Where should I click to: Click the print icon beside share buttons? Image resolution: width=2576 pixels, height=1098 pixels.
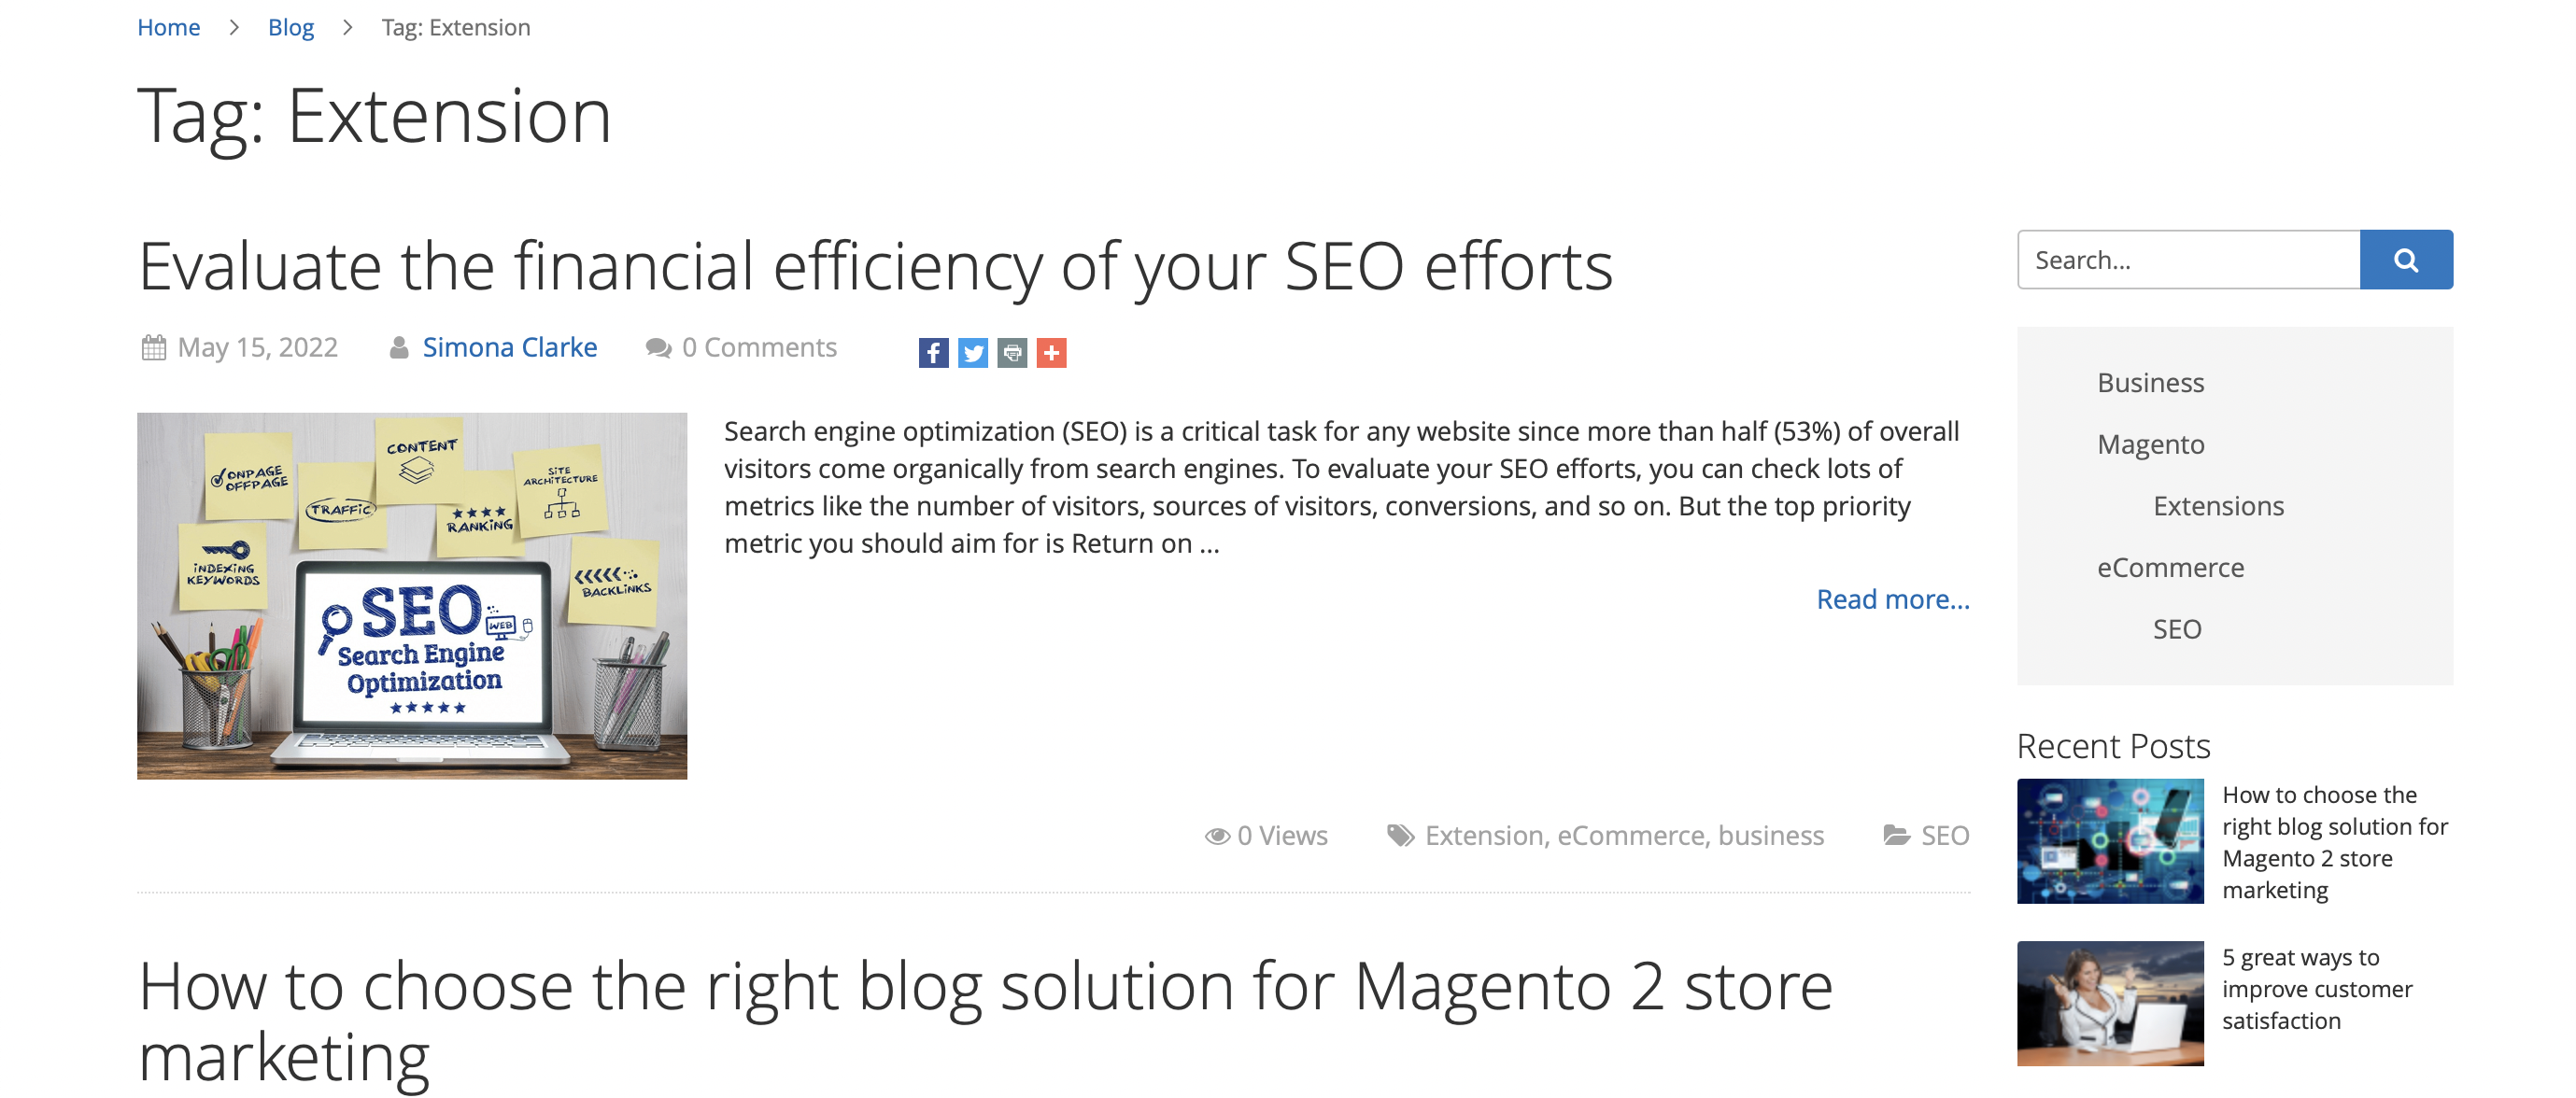coord(1012,353)
